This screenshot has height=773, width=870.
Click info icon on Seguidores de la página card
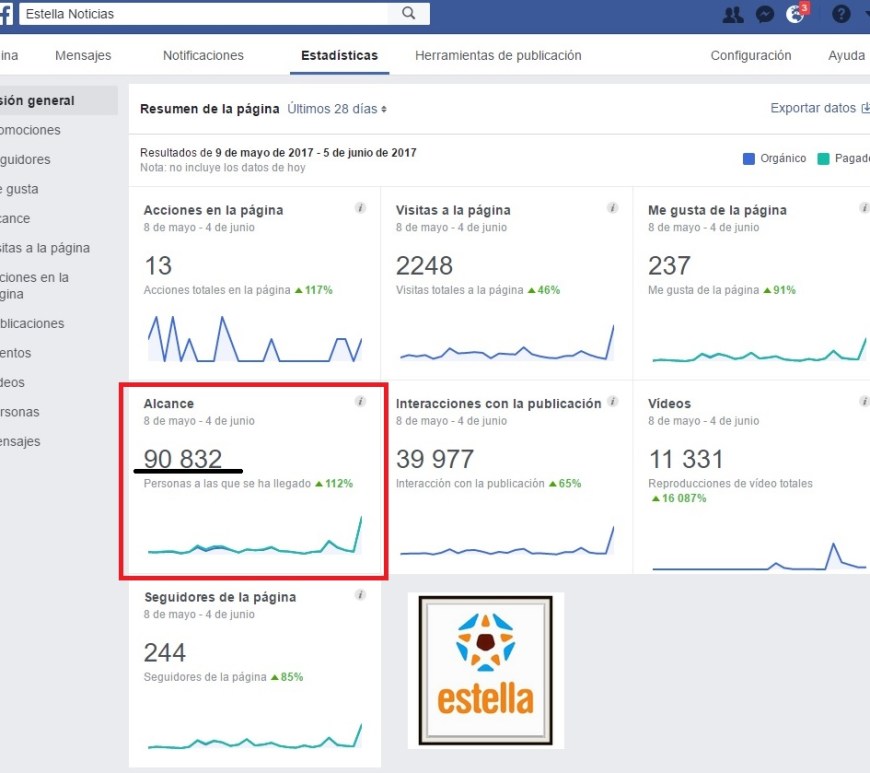360,595
